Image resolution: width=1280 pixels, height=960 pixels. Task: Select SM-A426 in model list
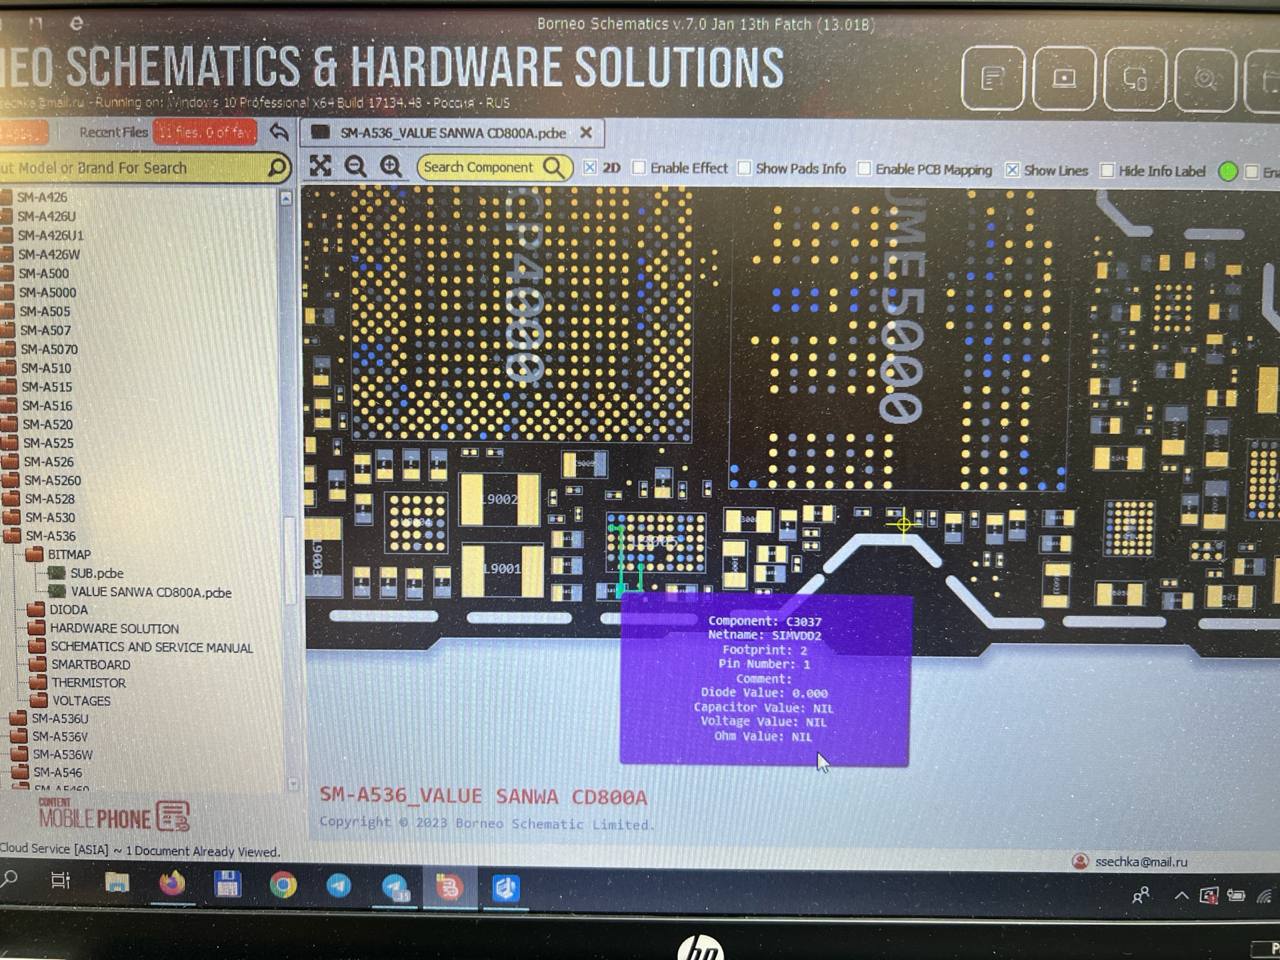click(x=42, y=197)
